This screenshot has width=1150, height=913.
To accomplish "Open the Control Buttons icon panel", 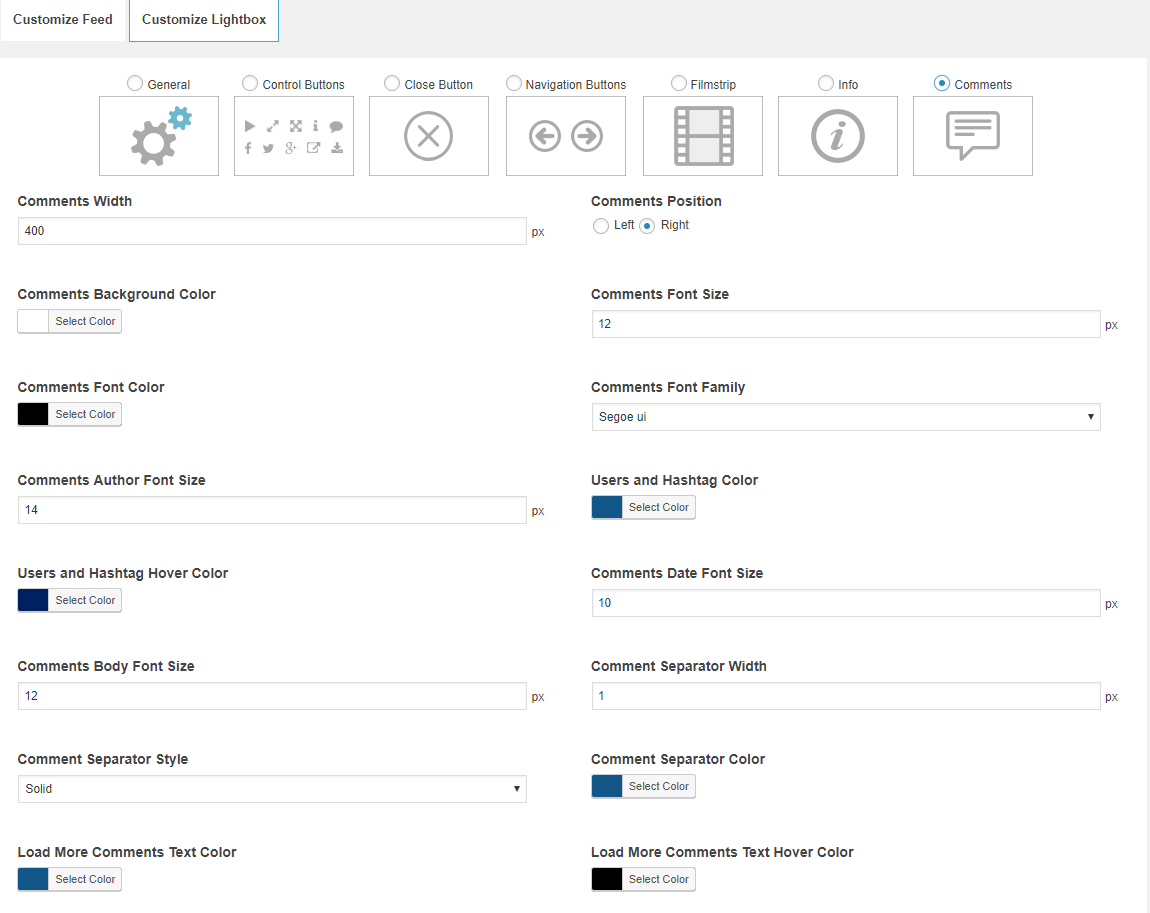I will tap(294, 136).
